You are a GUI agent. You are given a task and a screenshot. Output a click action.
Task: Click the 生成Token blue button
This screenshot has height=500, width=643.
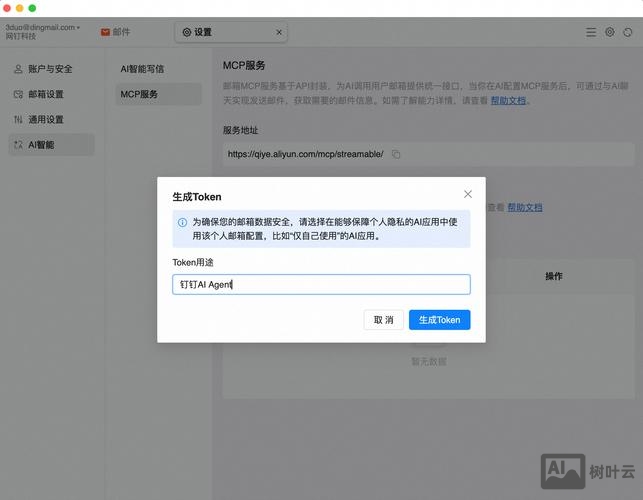click(x=439, y=320)
